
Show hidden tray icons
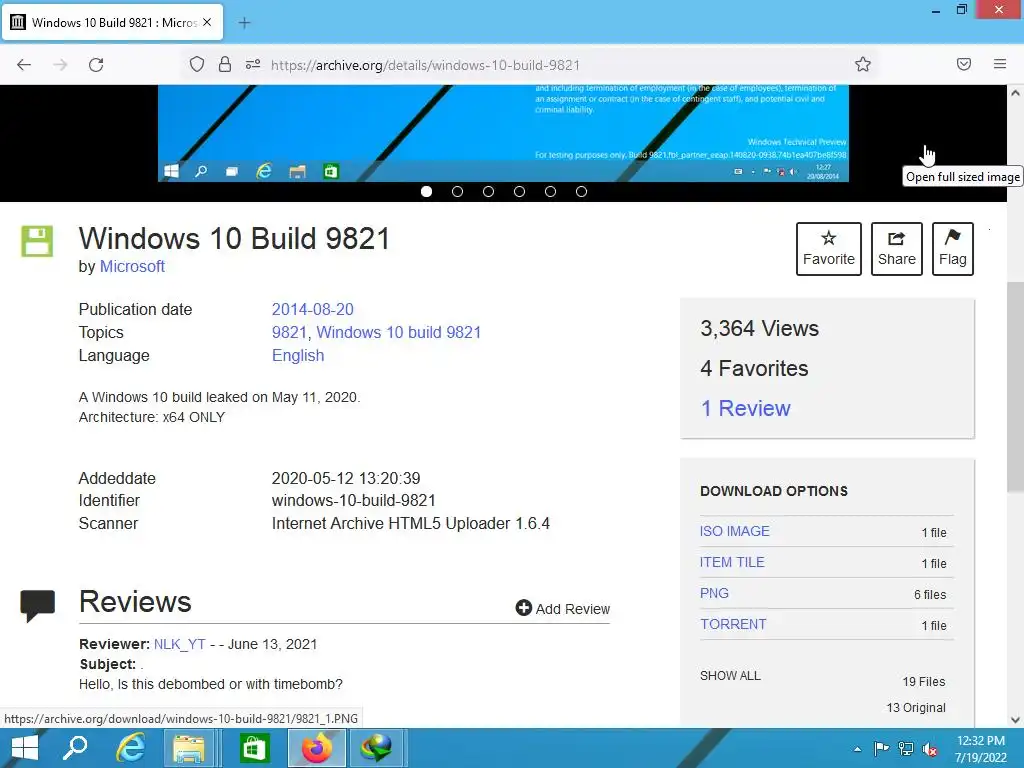[857, 749]
